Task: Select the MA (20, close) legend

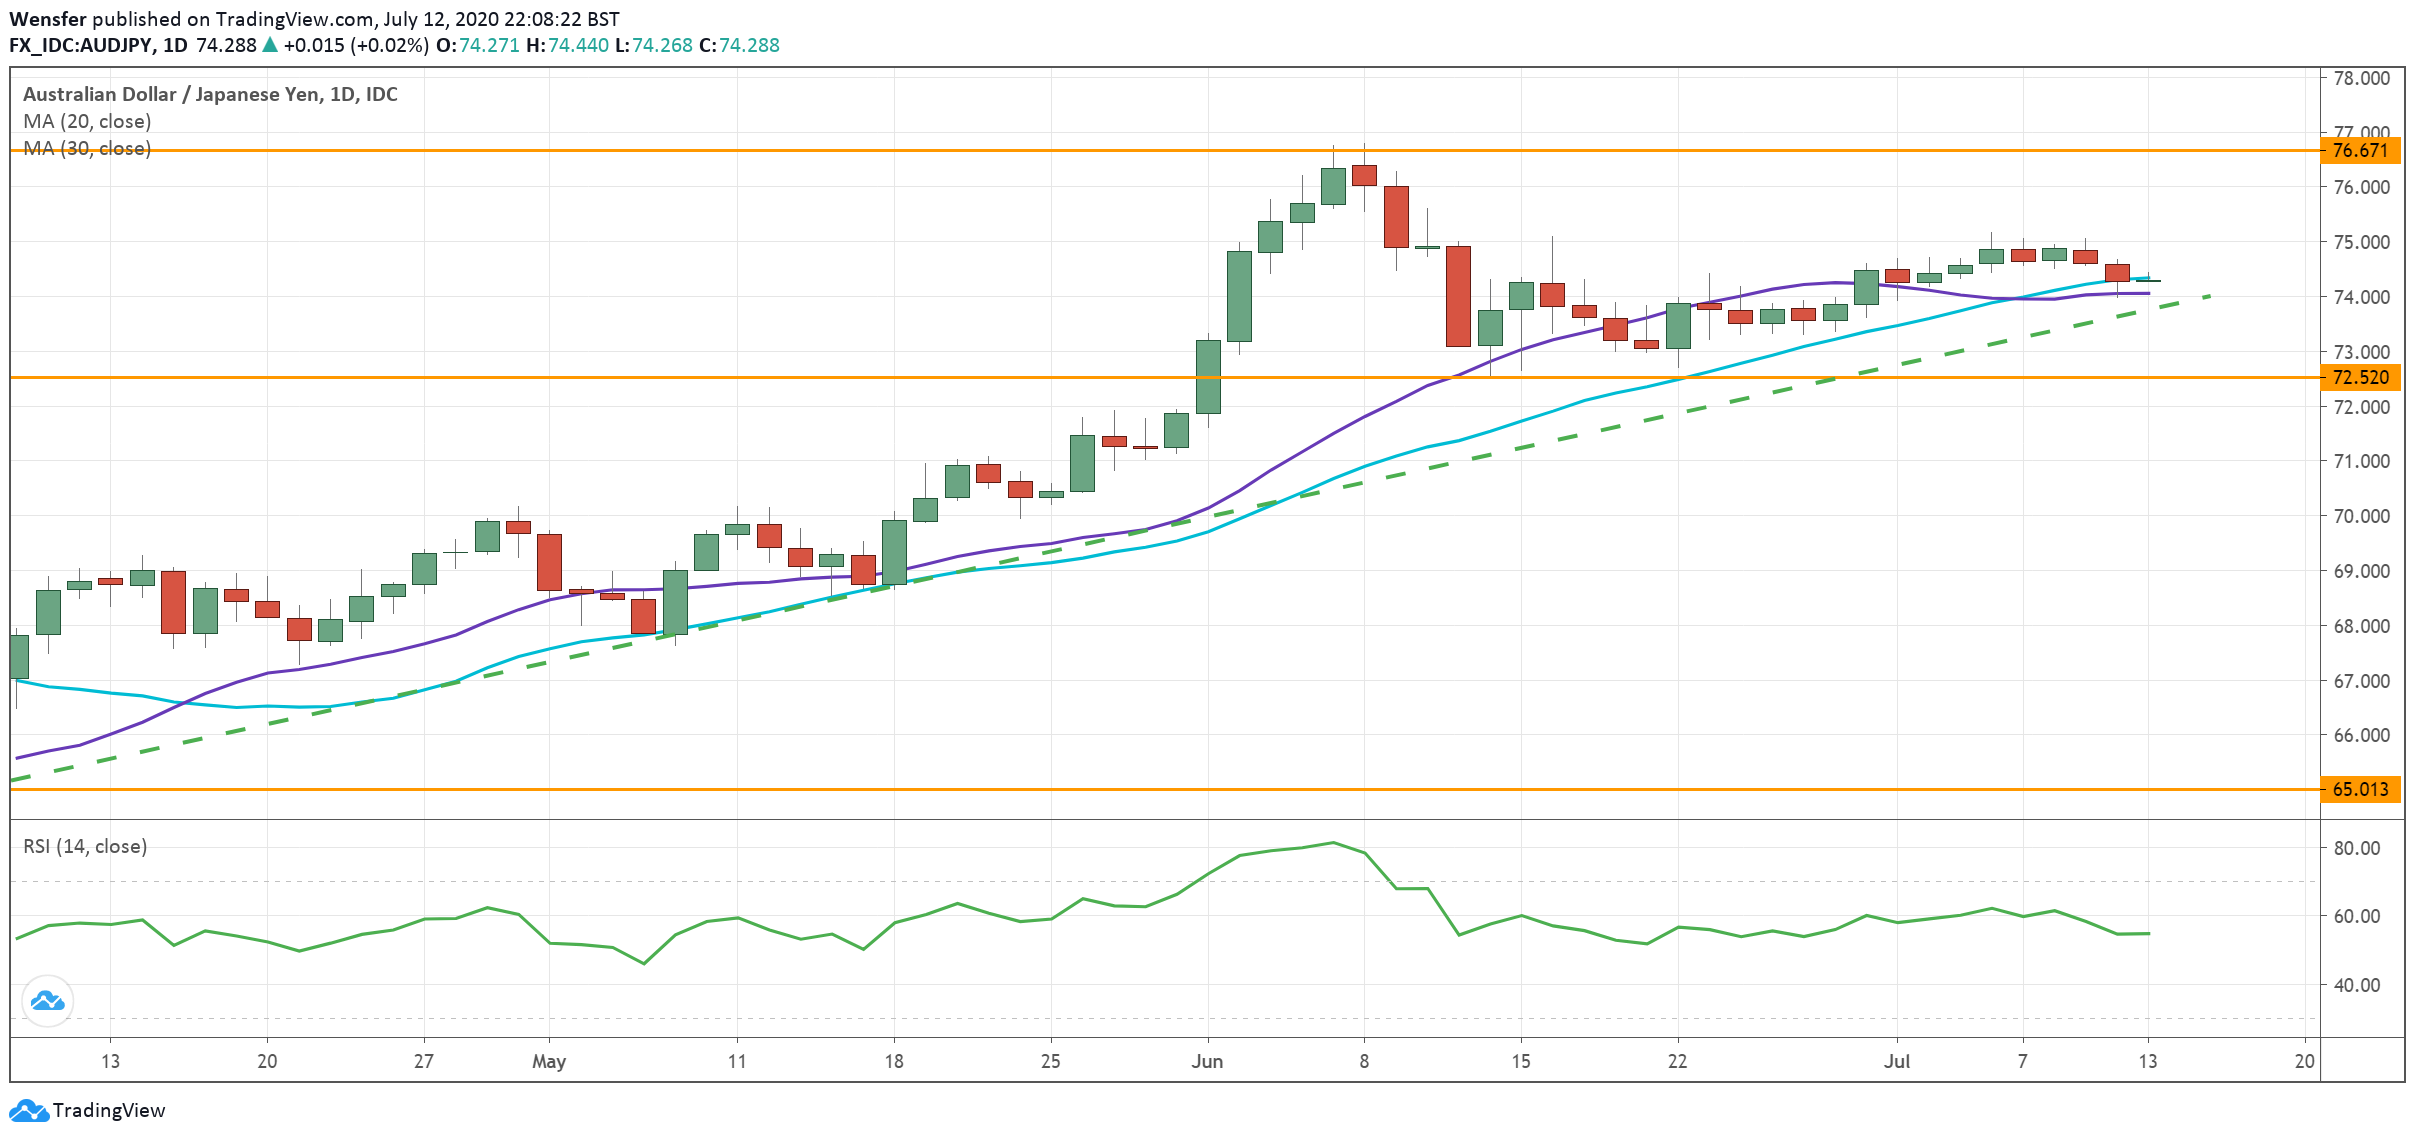Action: pyautogui.click(x=87, y=121)
